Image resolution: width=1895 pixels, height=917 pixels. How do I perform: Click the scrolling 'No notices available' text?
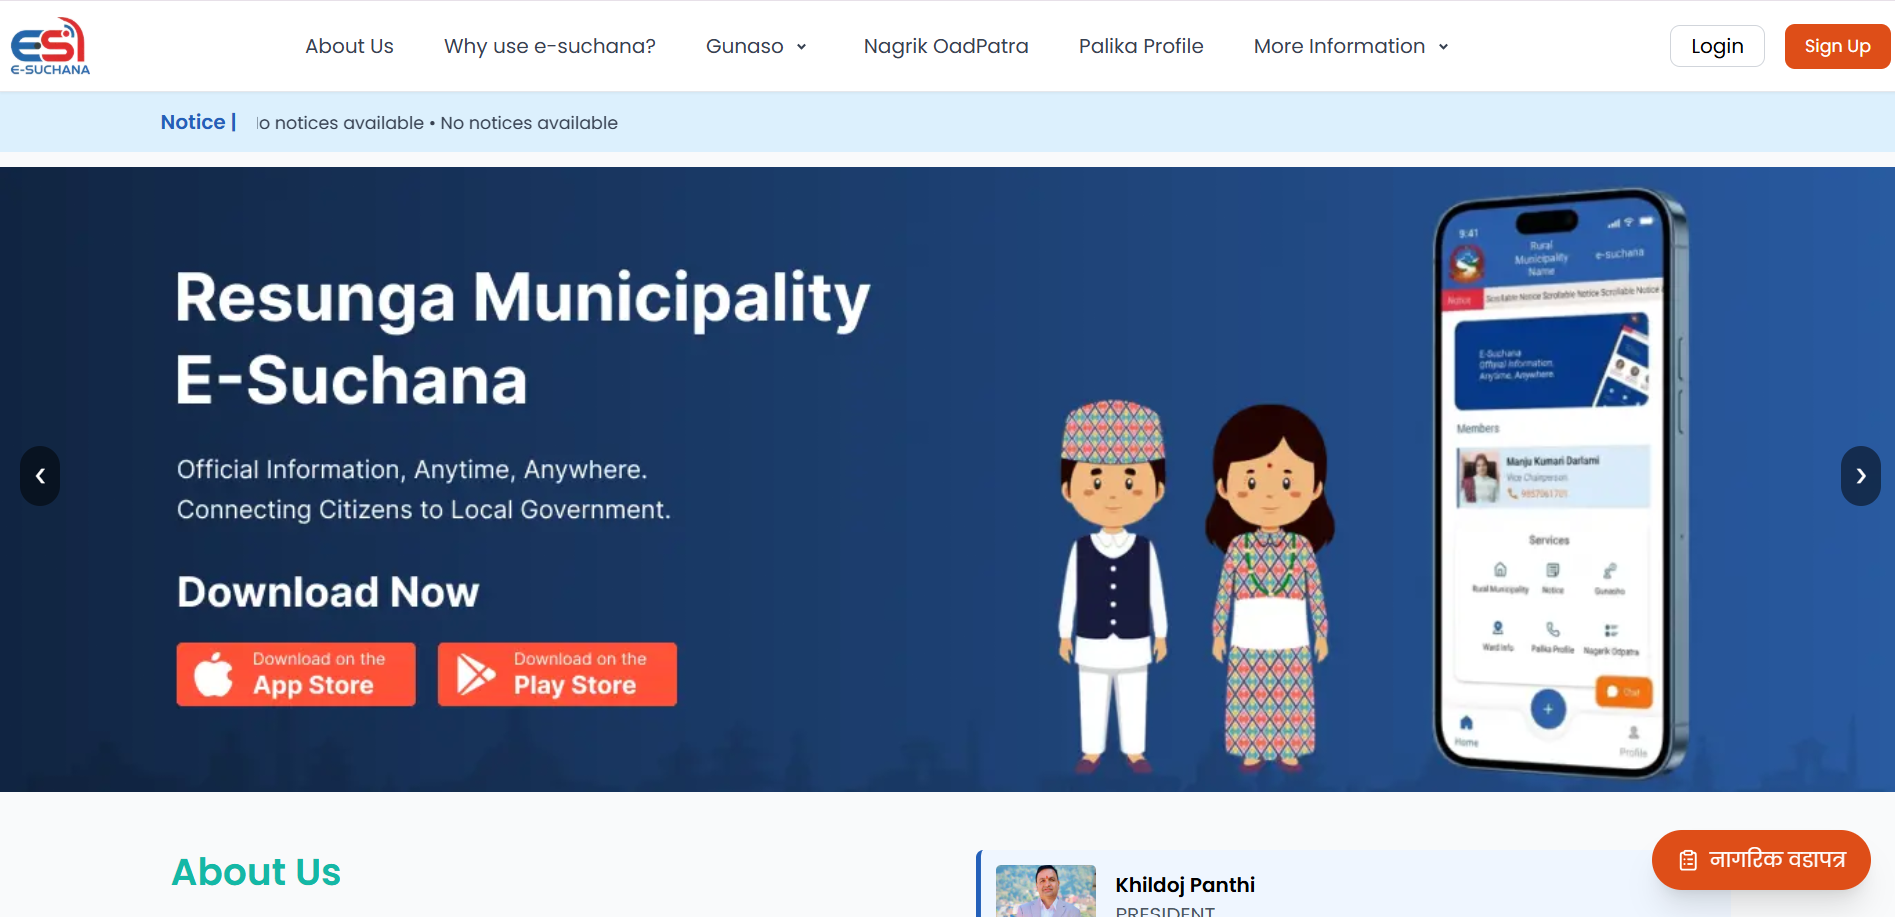[x=437, y=123]
